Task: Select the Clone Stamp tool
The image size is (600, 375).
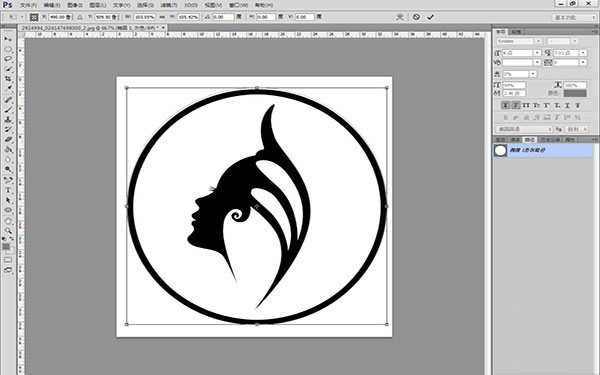Action: (x=8, y=120)
